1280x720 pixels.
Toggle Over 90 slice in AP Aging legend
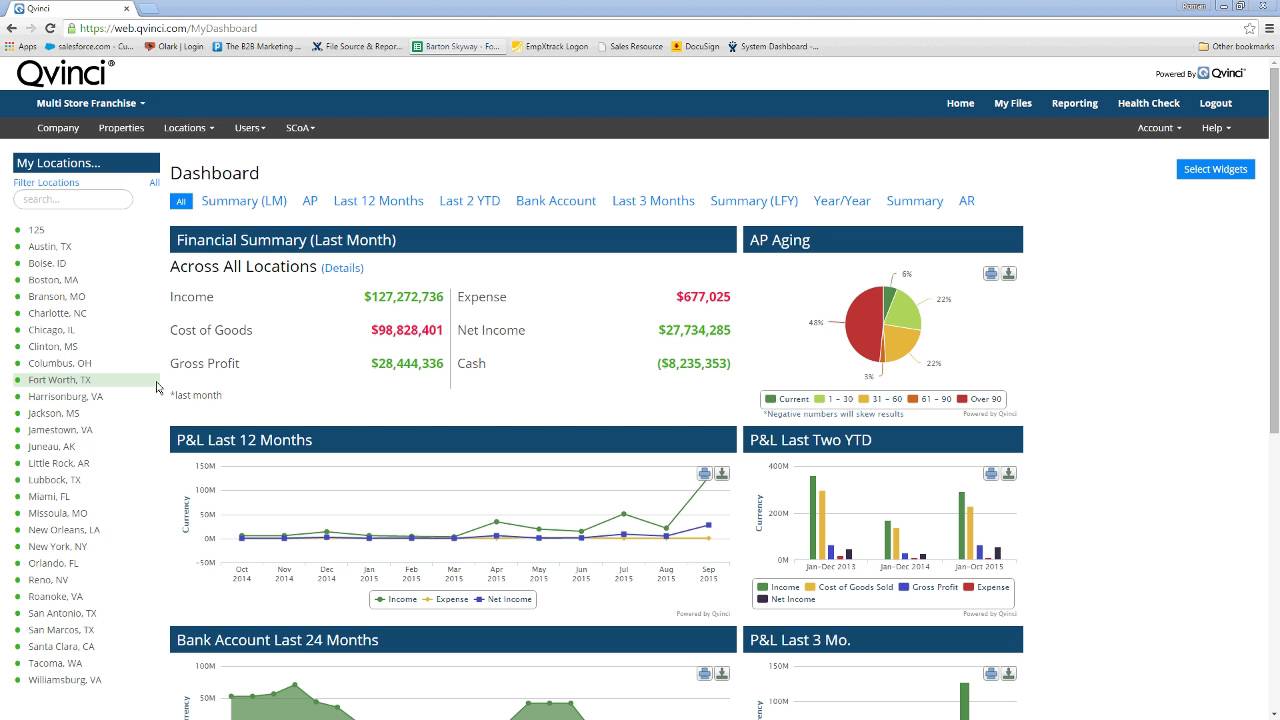[x=978, y=399]
